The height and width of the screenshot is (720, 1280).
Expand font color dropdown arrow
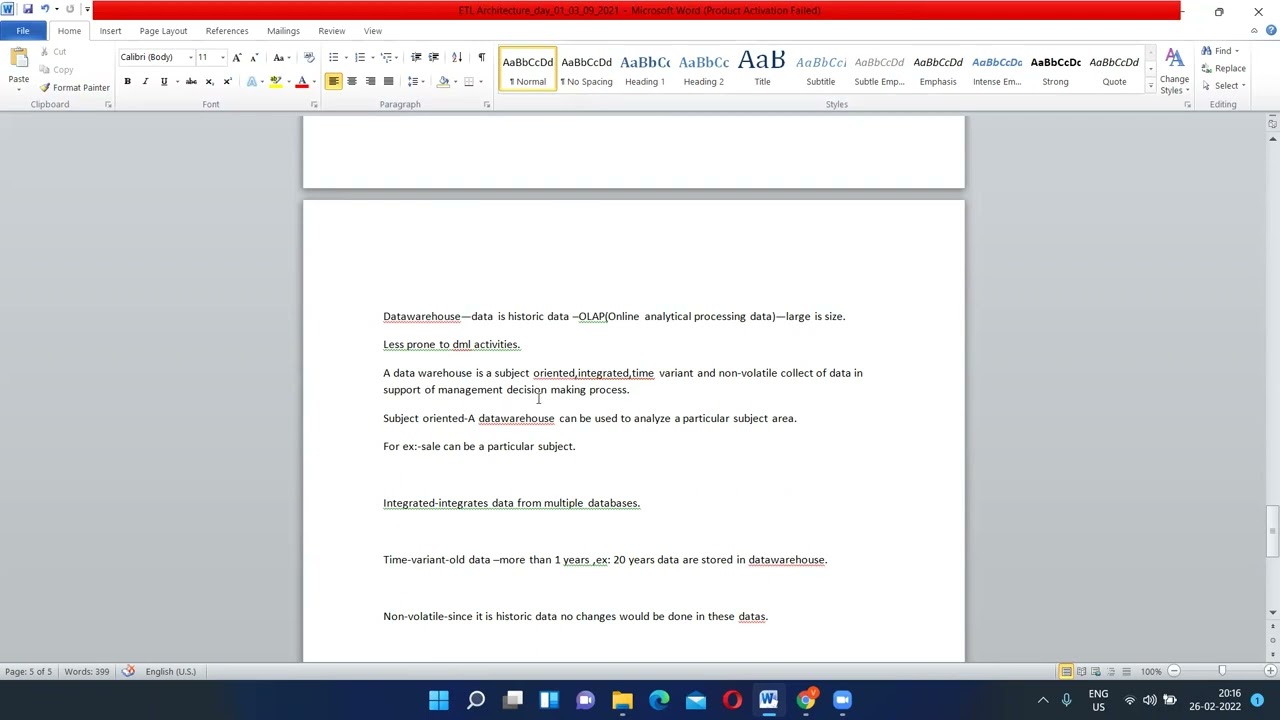[x=313, y=81]
